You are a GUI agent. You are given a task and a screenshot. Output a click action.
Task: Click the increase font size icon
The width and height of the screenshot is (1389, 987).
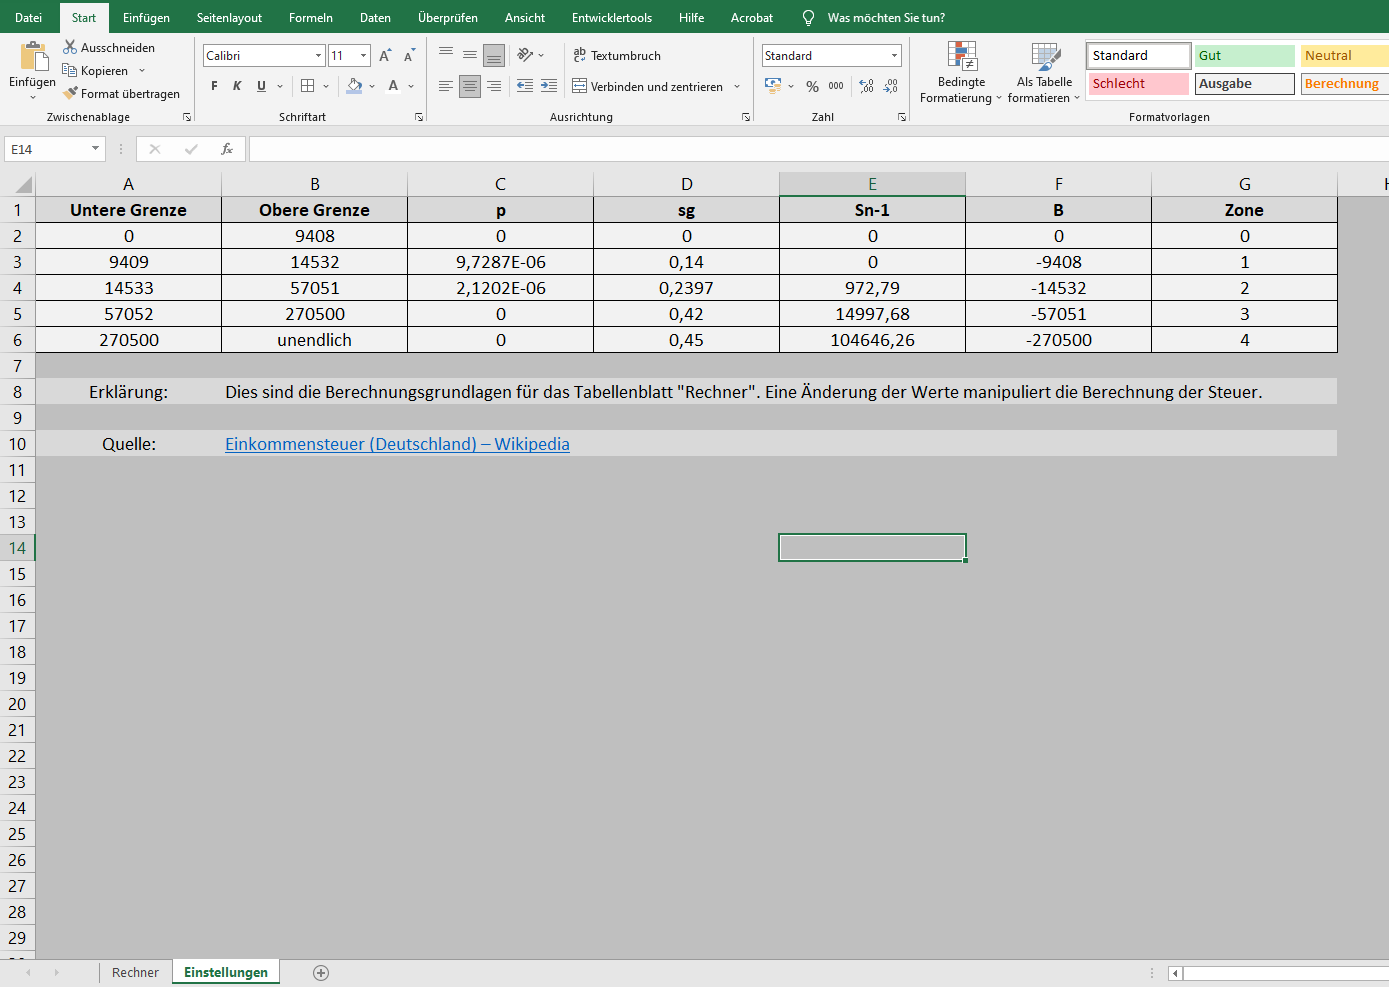(x=385, y=56)
